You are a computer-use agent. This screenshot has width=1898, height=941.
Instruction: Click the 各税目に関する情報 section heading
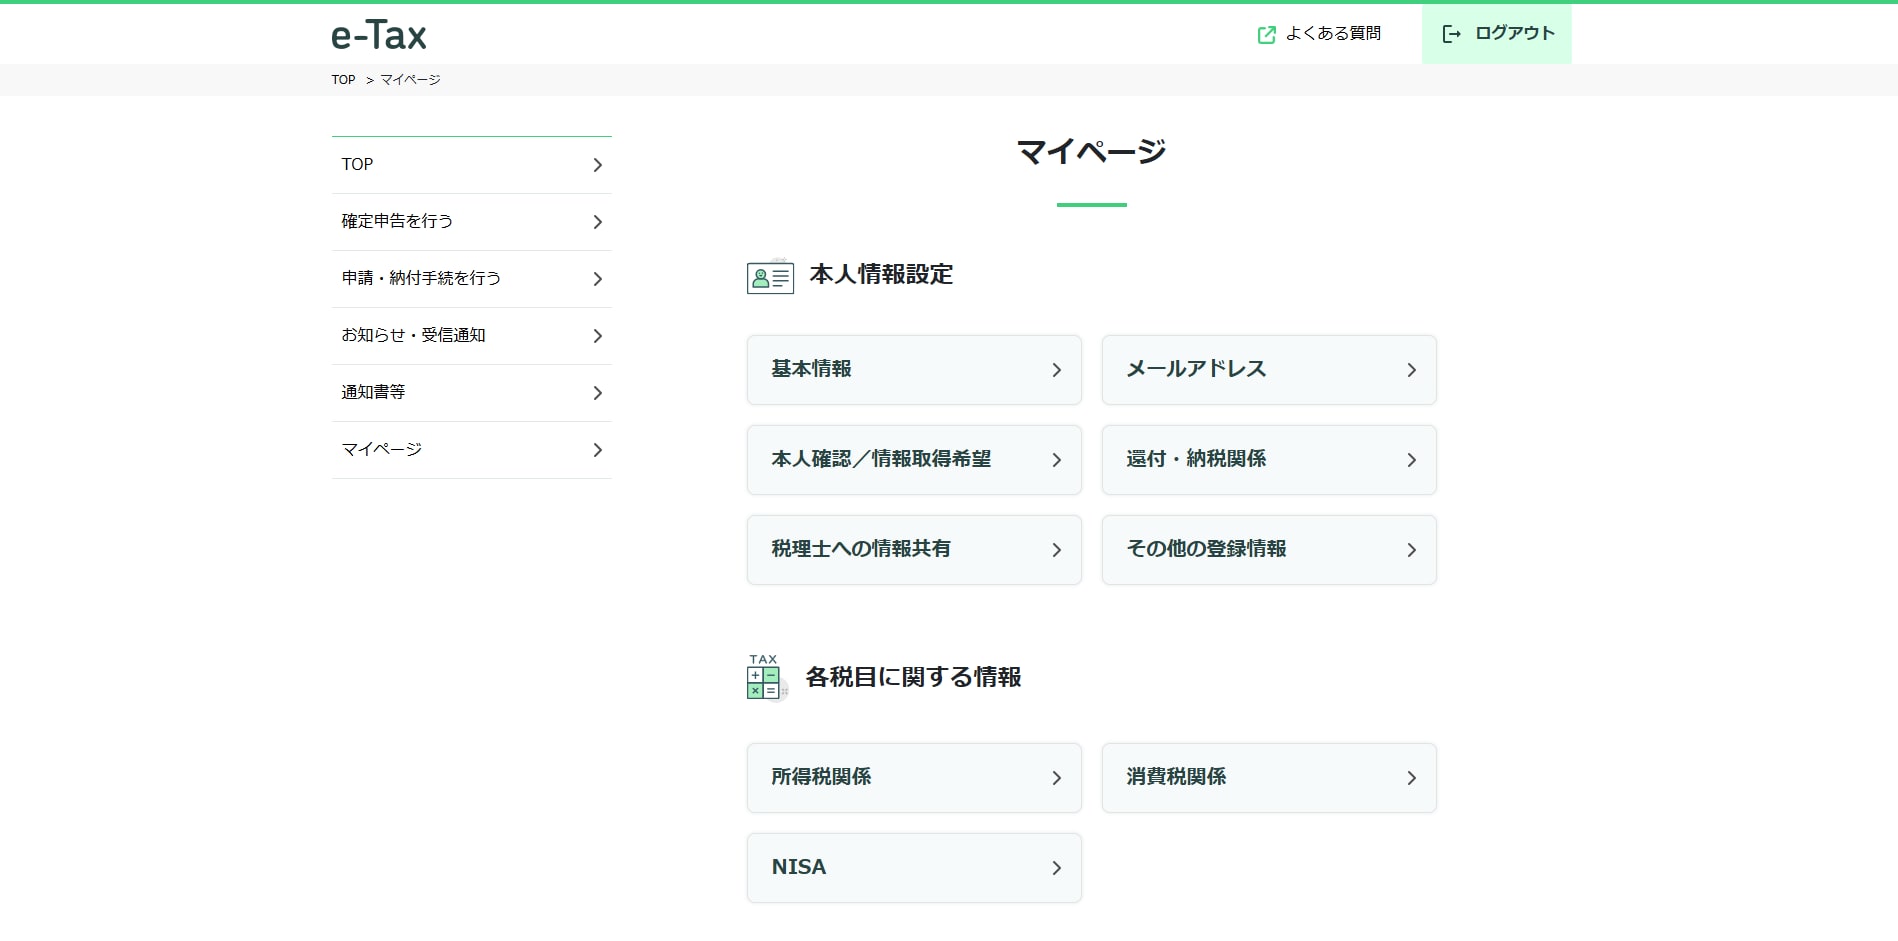[x=913, y=677]
